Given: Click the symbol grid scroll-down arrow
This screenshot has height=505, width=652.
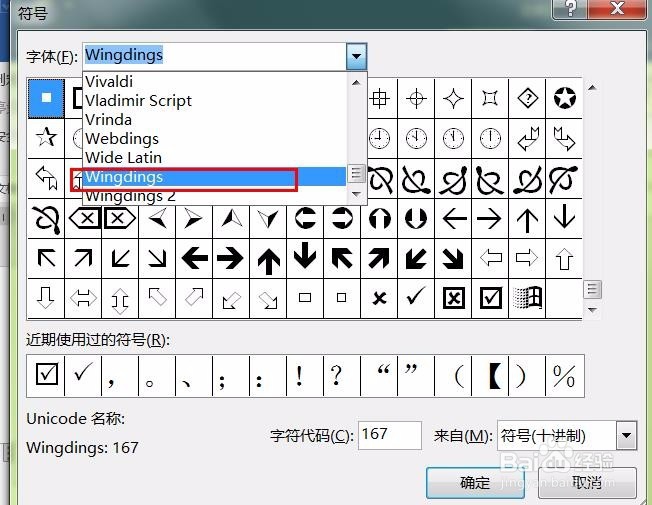Looking at the screenshot, I should pos(592,309).
